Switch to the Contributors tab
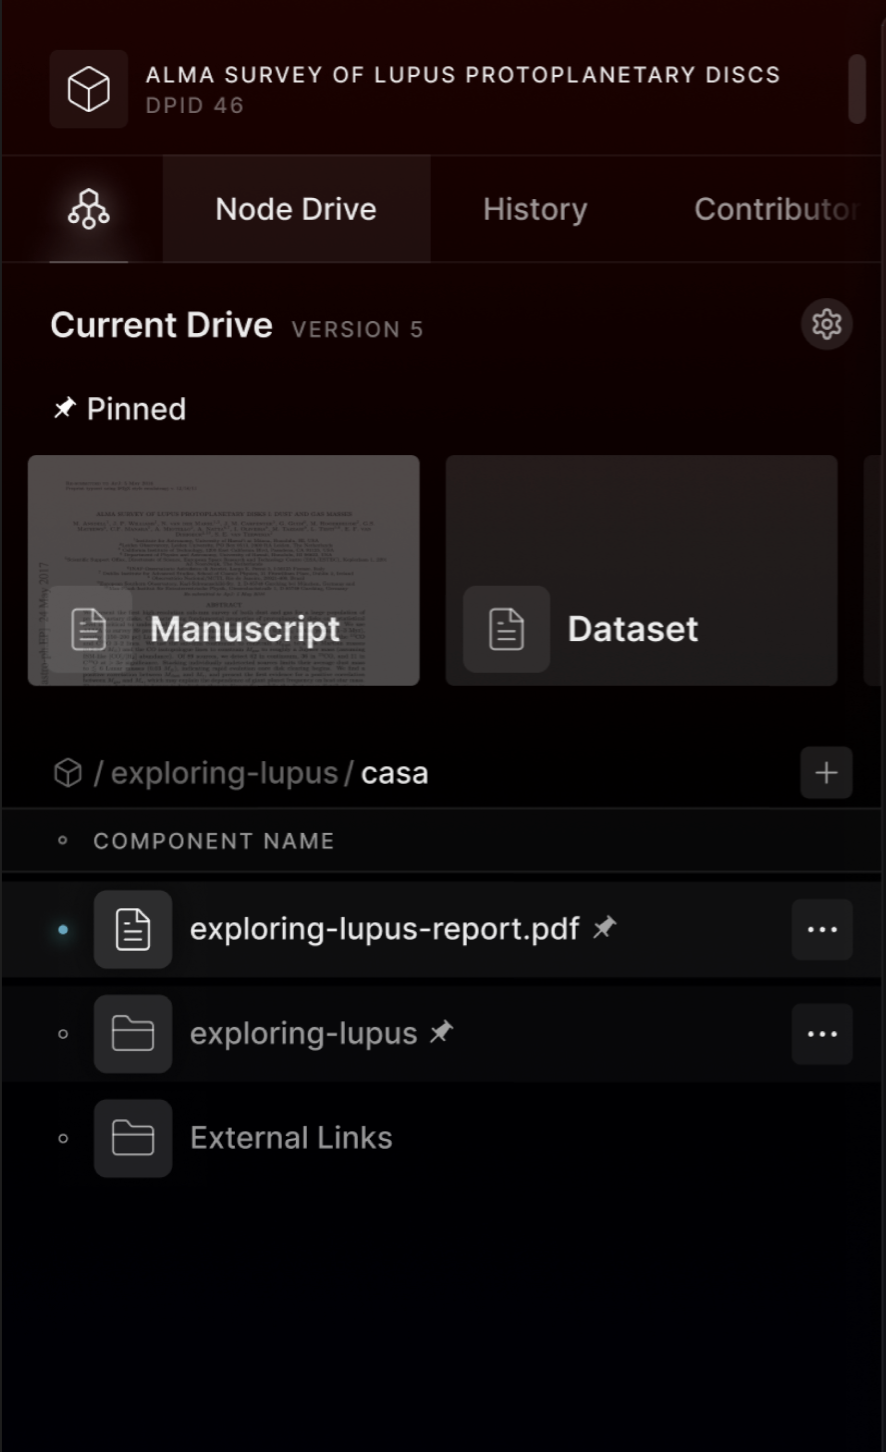Viewport: 886px width, 1452px height. (775, 209)
